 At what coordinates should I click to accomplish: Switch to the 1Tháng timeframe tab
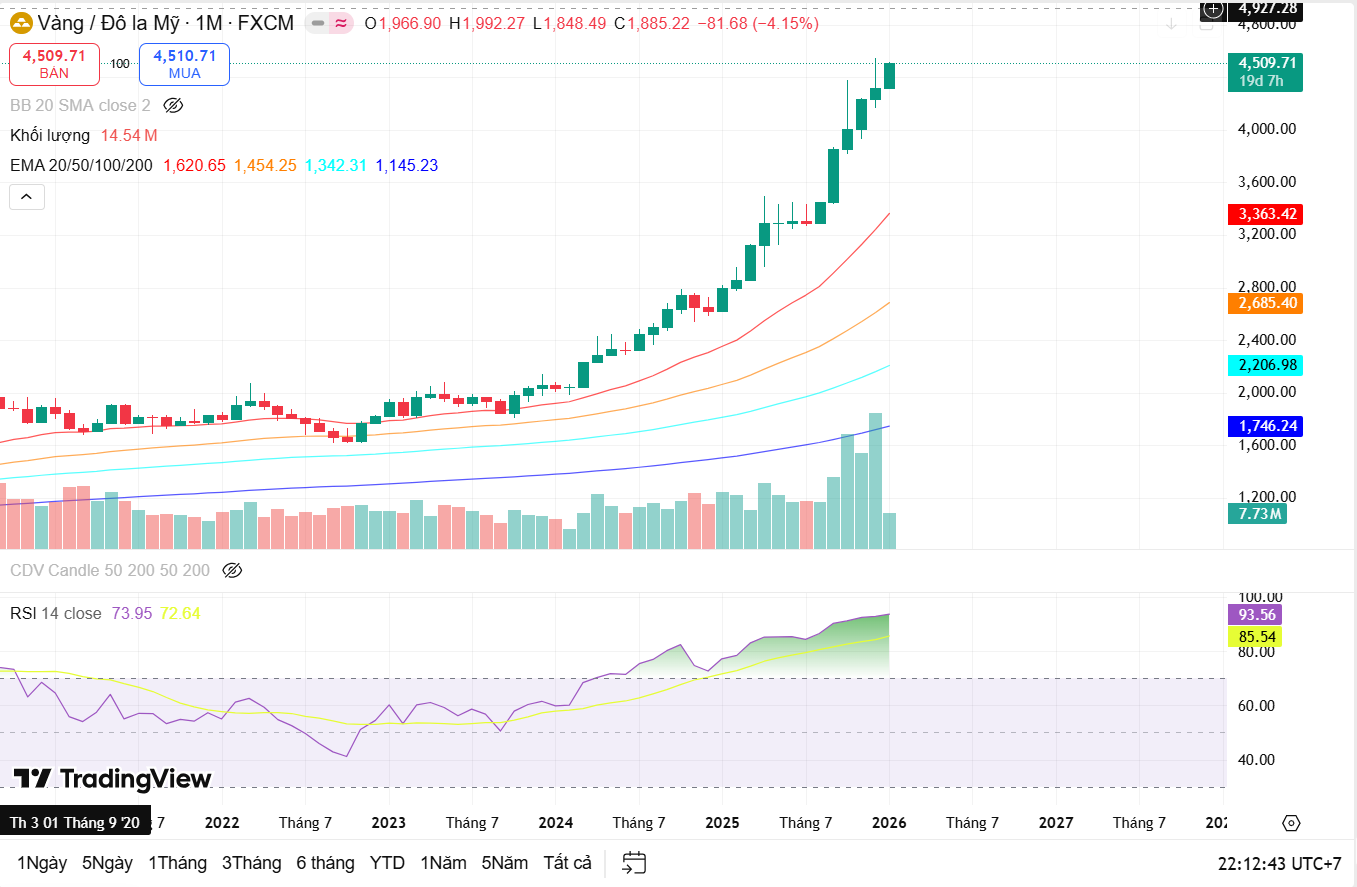click(x=177, y=861)
